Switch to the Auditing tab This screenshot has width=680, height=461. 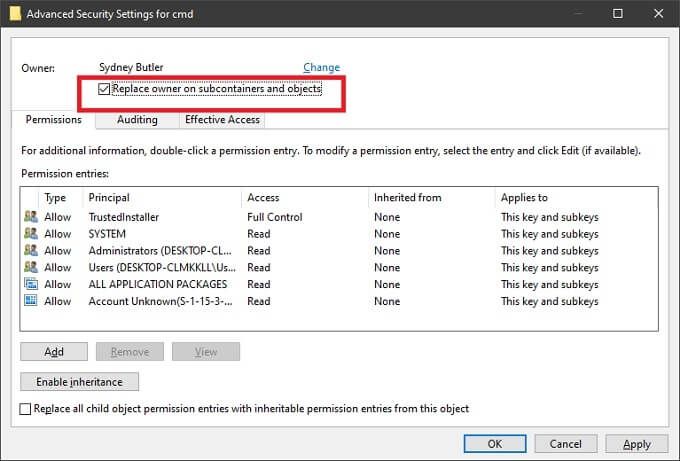point(137,120)
